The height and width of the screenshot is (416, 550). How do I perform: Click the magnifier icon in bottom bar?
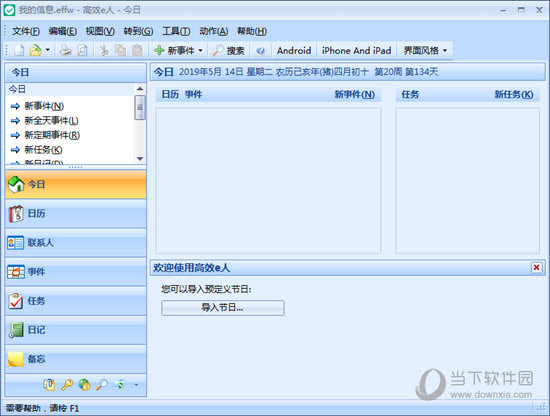(102, 385)
